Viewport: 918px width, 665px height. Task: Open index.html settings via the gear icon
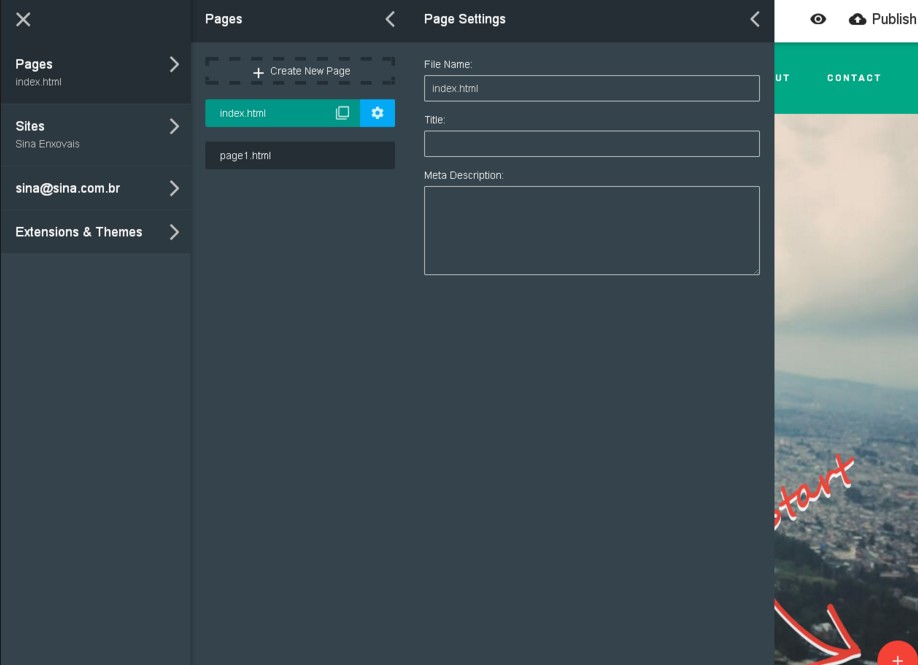377,113
